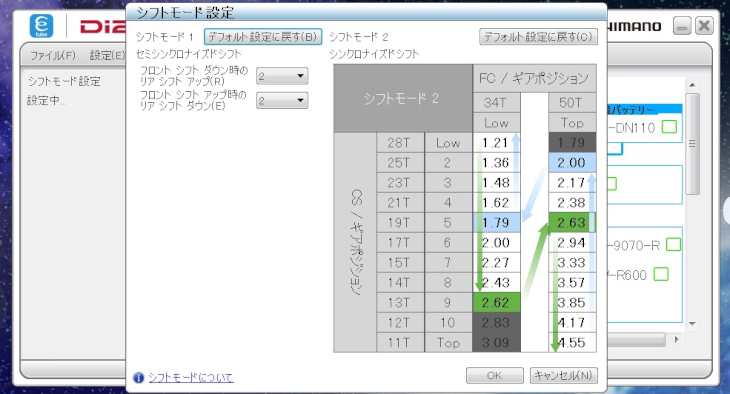The width and height of the screenshot is (730, 394).
Task: Click the 3.33 gear ratio cell
Action: click(572, 263)
